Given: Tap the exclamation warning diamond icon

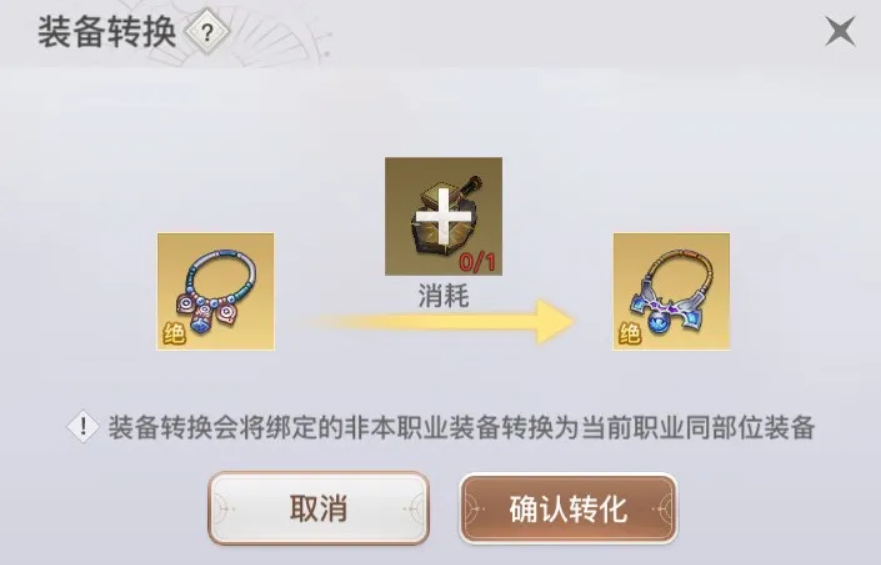Looking at the screenshot, I should [x=83, y=426].
